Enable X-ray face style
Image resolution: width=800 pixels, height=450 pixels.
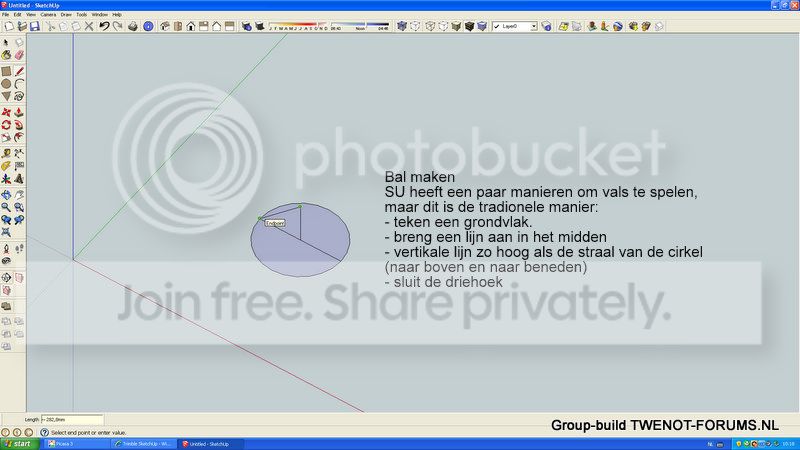pyautogui.click(x=402, y=26)
